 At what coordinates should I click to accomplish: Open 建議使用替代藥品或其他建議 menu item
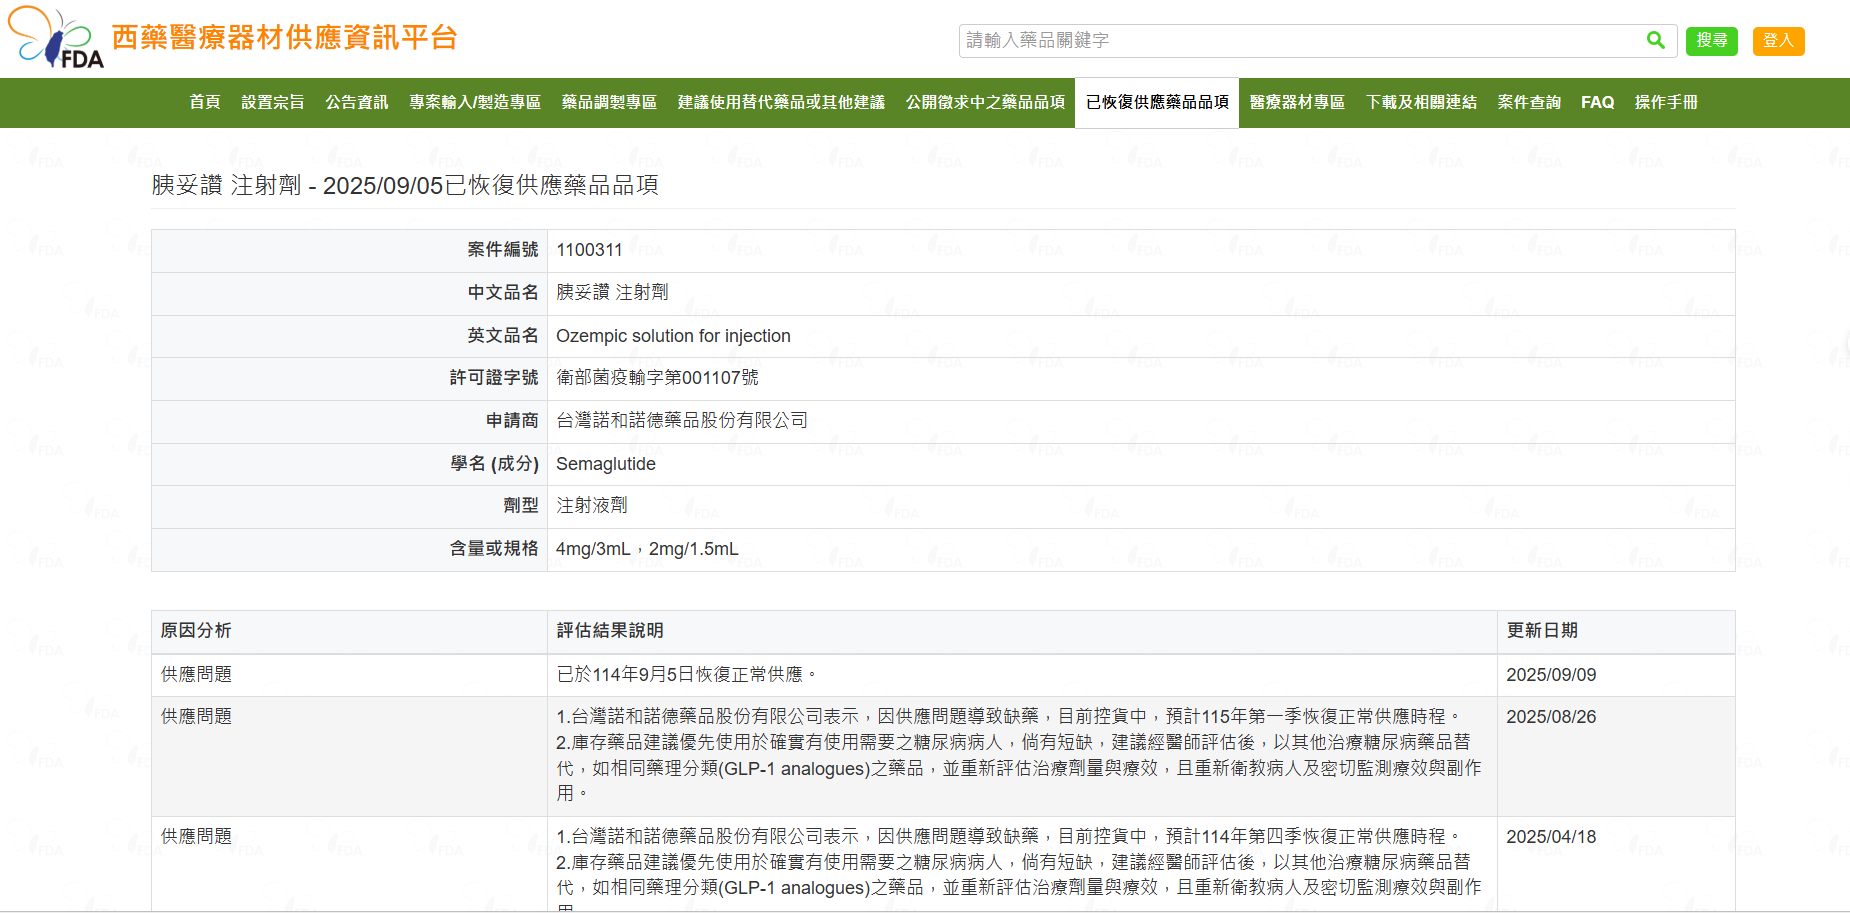pos(781,102)
